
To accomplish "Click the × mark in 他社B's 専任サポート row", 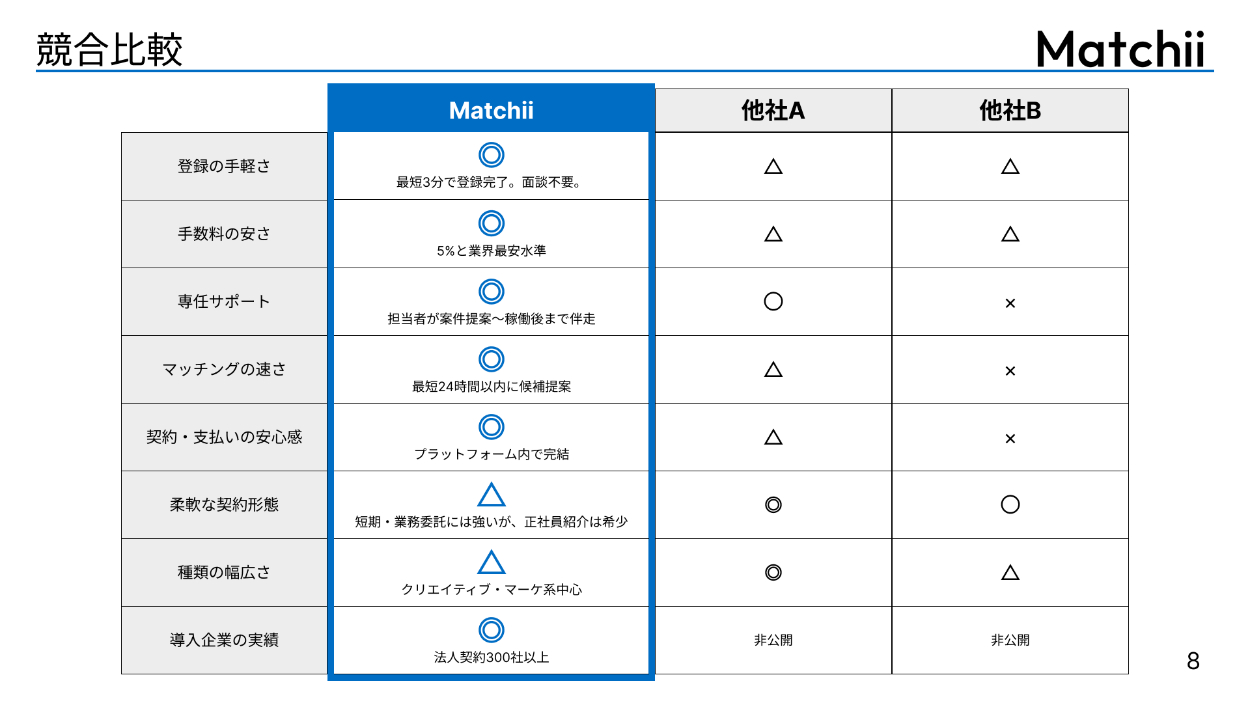I will click(x=1010, y=302).
